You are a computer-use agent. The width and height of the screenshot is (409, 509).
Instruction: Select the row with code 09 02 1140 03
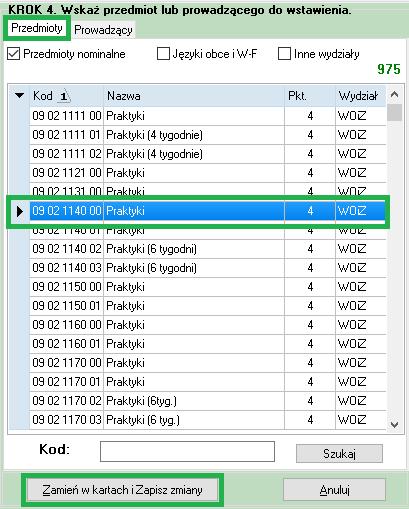[x=208, y=268]
